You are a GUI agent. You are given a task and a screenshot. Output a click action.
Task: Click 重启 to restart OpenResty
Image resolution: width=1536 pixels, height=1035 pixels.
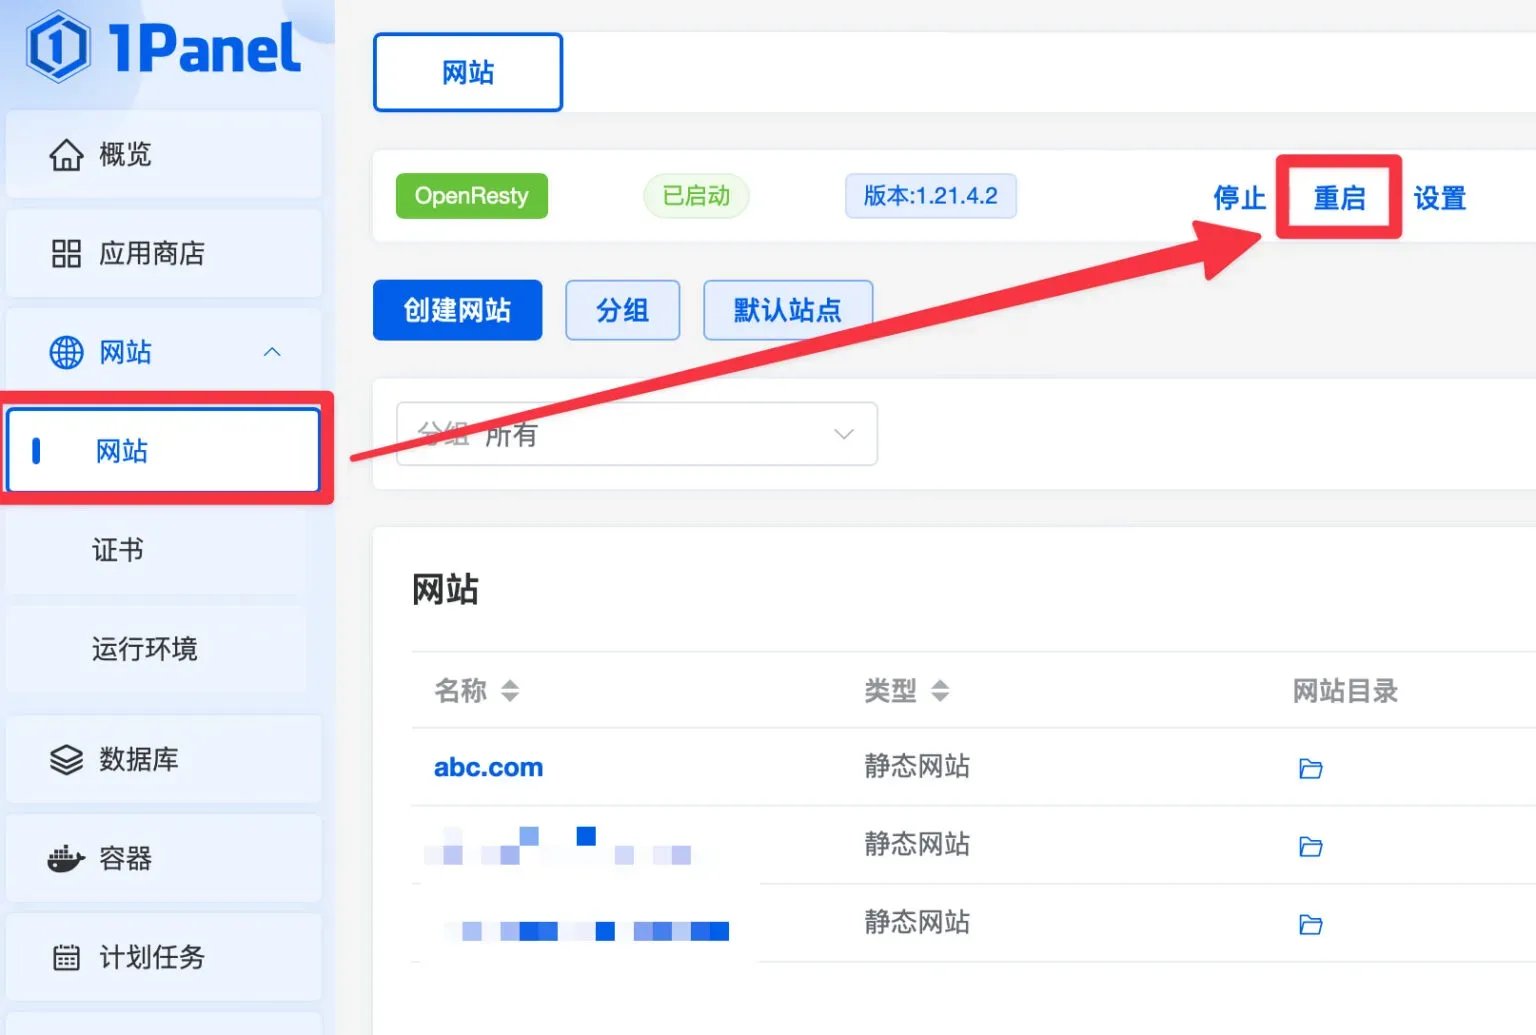1340,198
